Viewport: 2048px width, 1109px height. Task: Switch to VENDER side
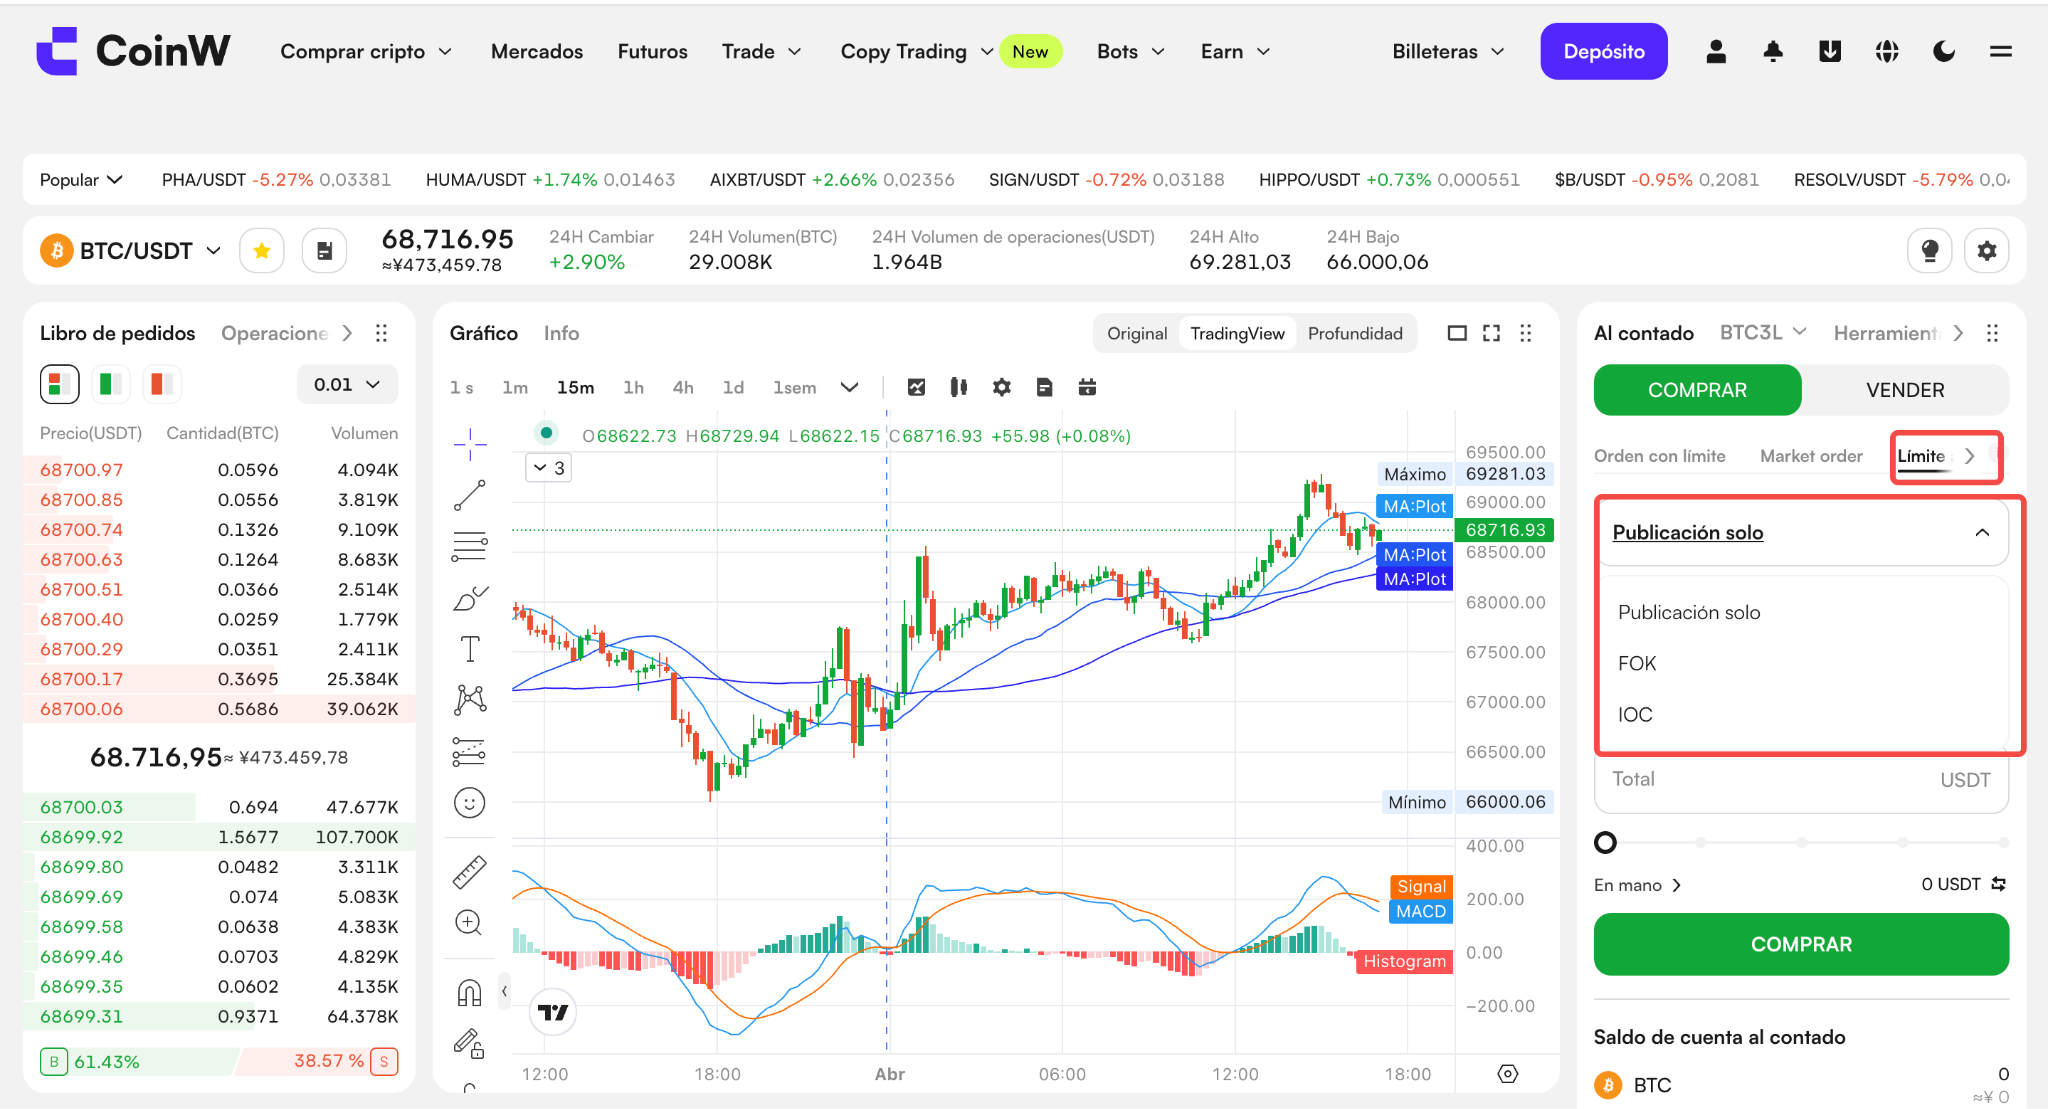click(1905, 390)
